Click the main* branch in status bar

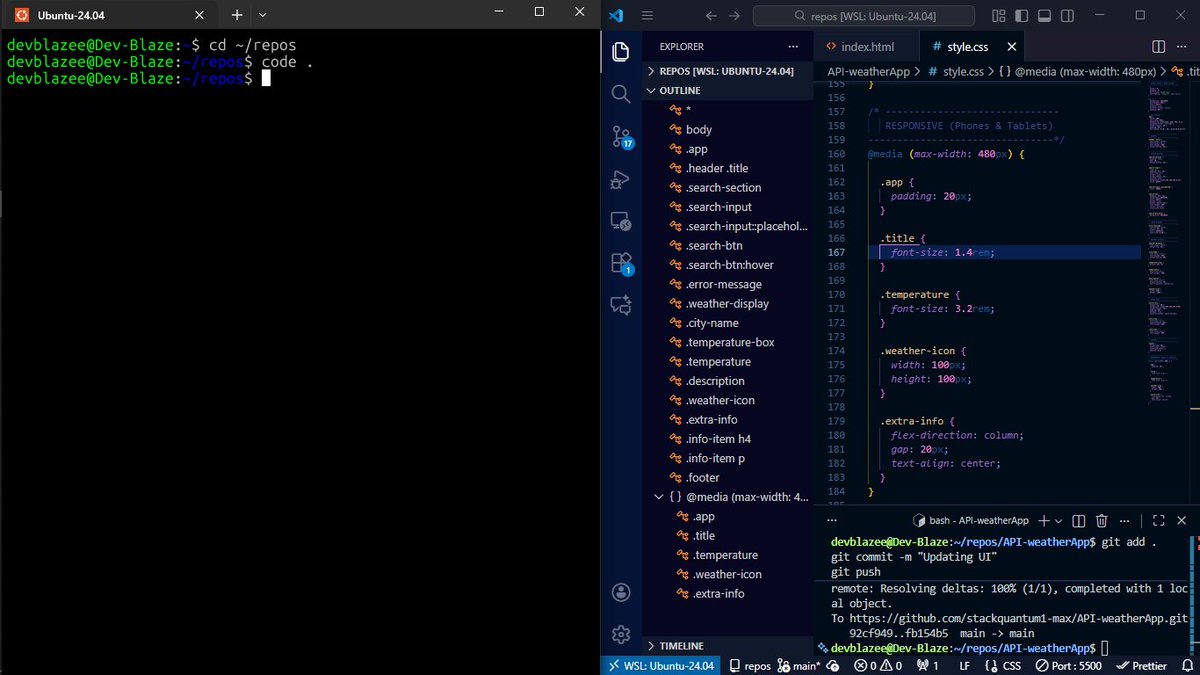[798, 665]
